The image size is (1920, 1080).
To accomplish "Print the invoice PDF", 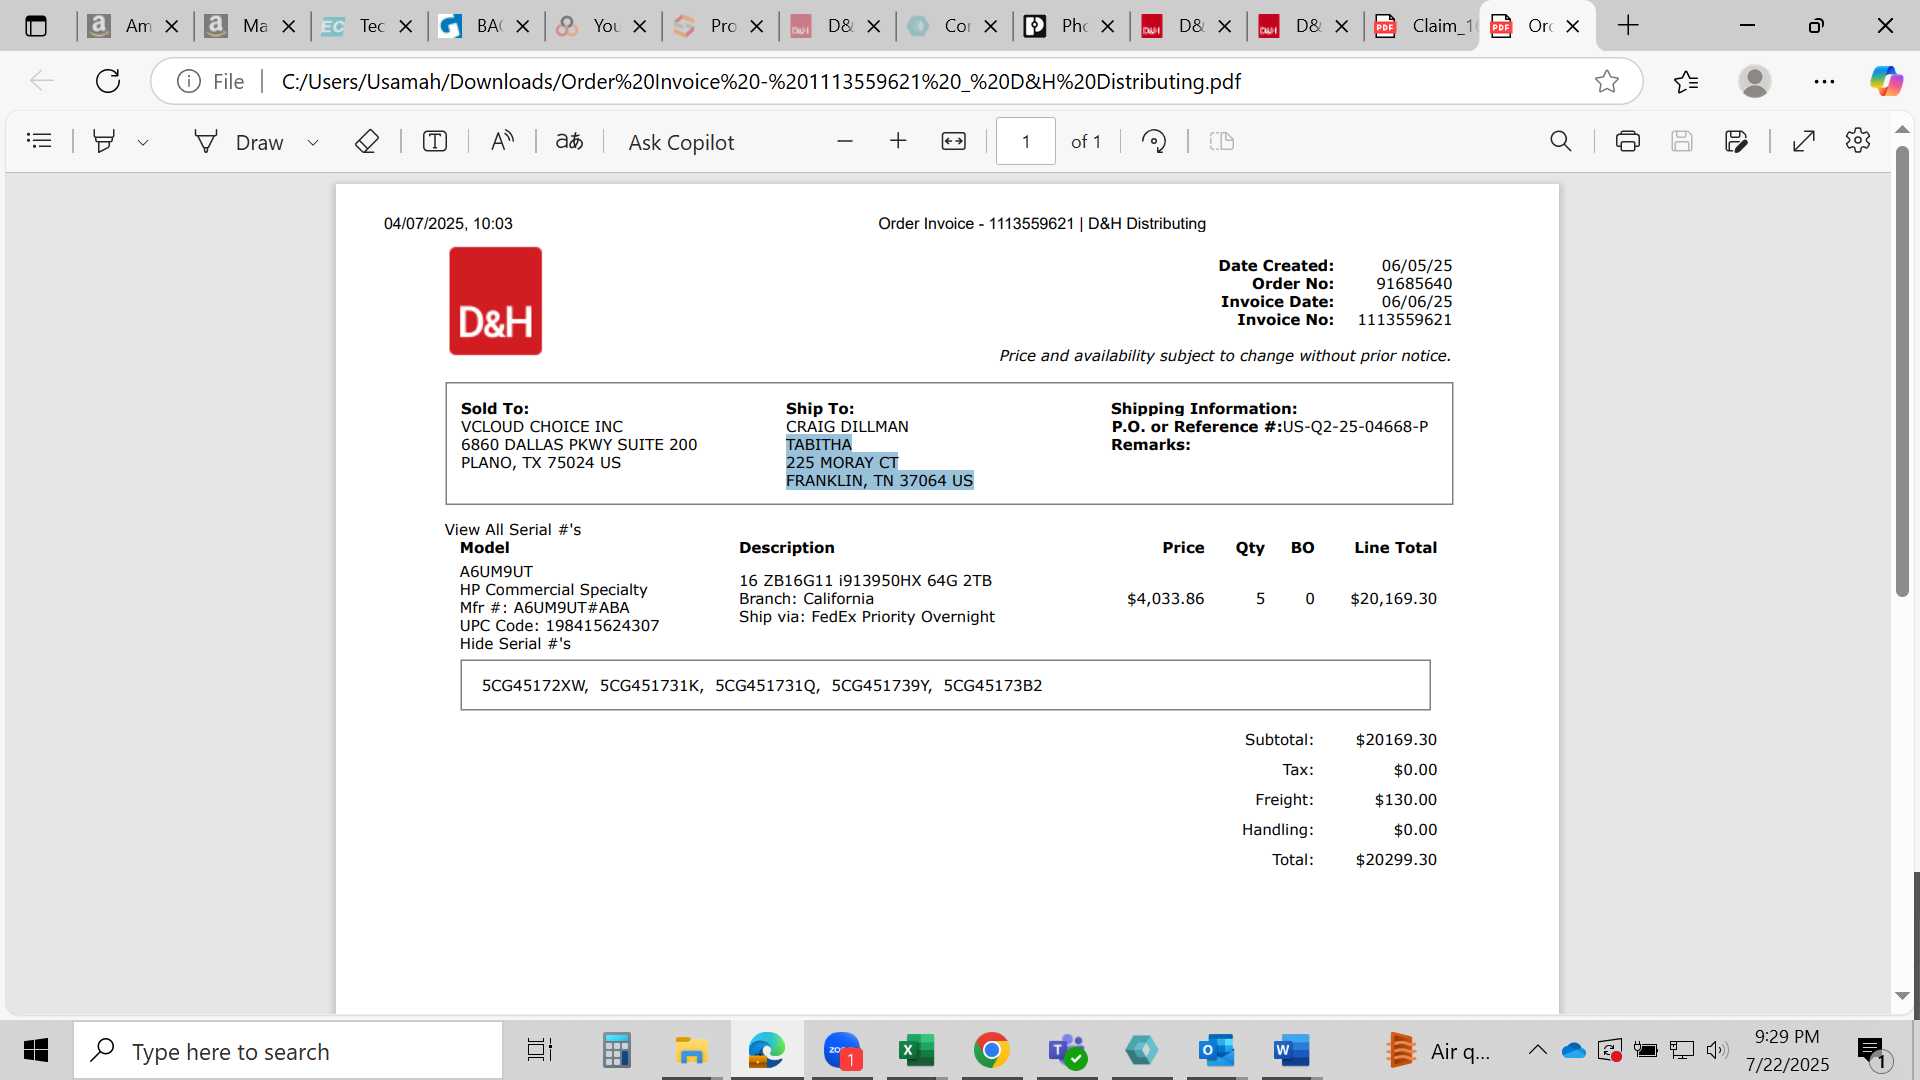I will coord(1628,141).
